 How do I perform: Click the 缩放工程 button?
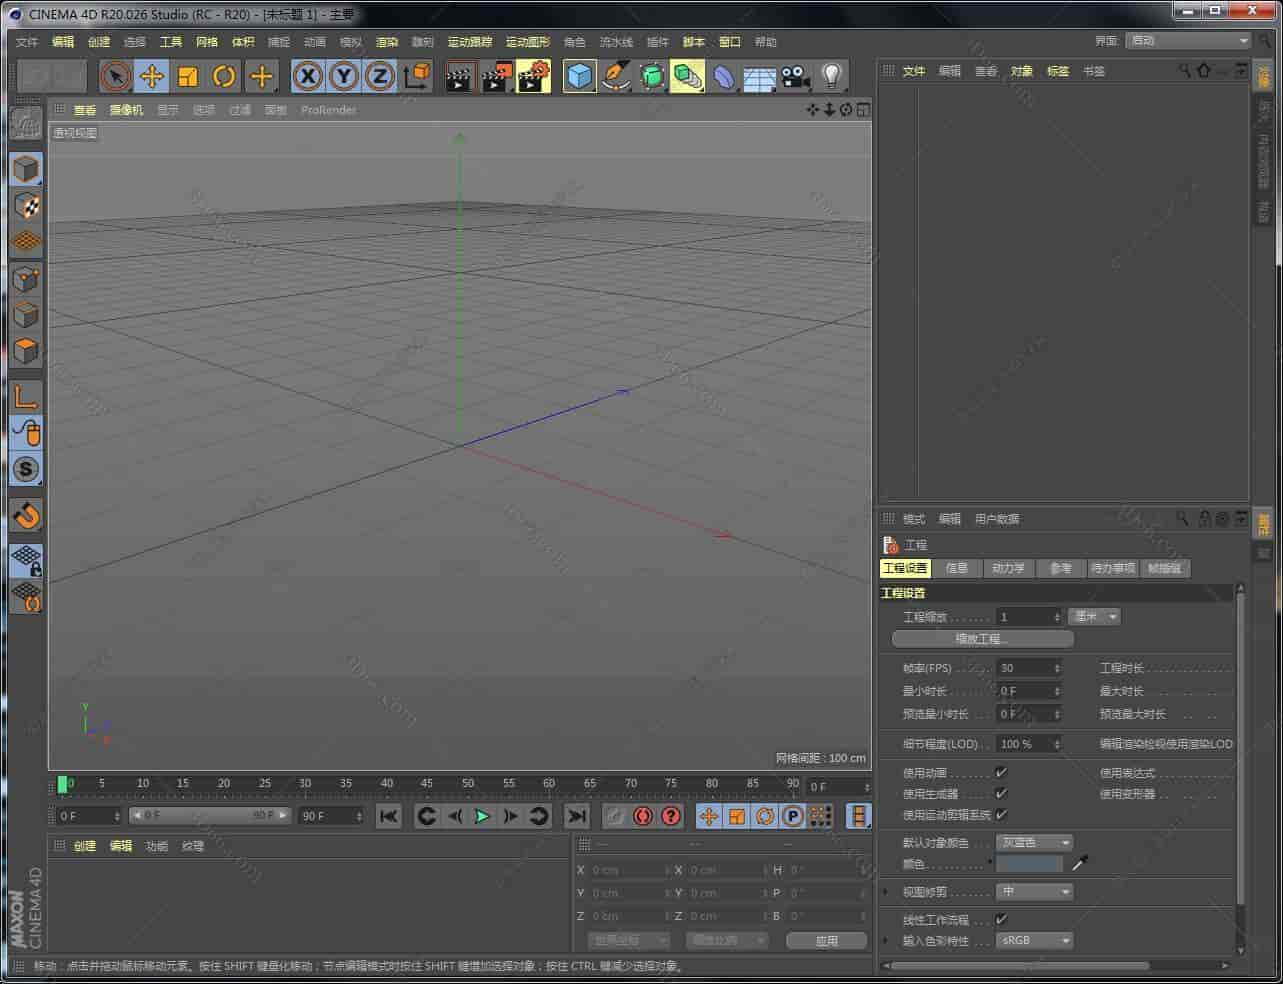point(982,639)
